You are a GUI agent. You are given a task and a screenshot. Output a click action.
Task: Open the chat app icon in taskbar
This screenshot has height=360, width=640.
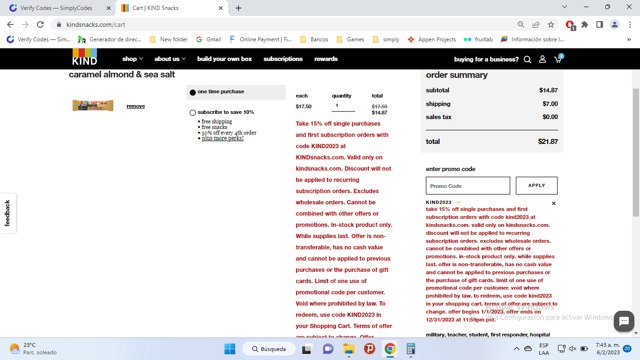328,349
